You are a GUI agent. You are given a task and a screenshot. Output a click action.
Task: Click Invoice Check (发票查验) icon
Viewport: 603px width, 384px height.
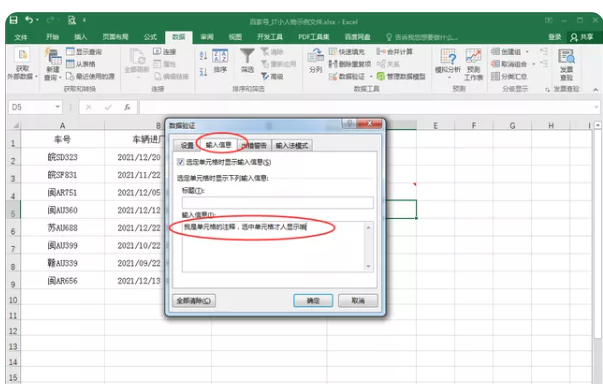tap(566, 65)
